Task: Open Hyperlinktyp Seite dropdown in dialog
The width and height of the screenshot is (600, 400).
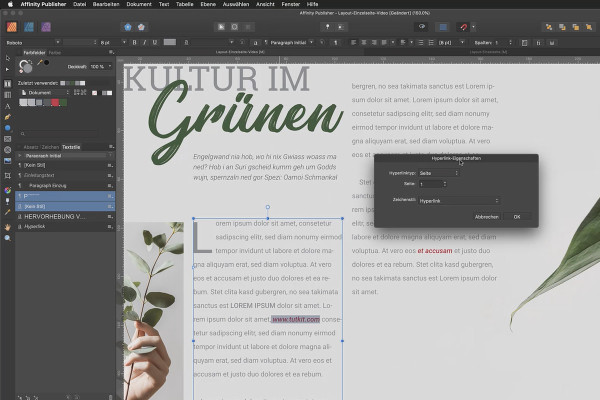Action: [439, 173]
